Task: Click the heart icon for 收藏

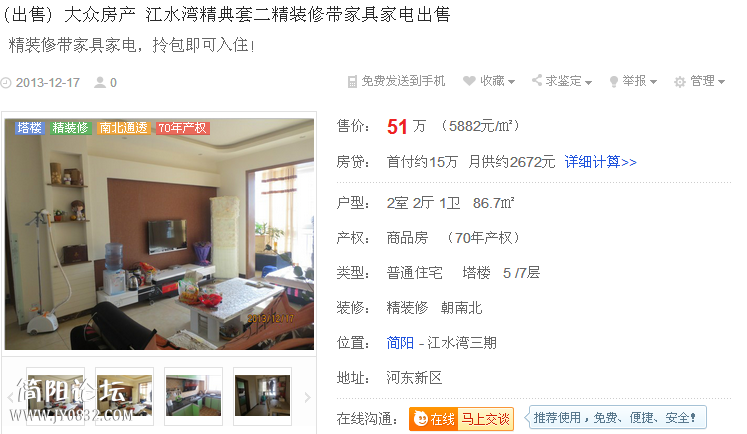Action: coord(469,81)
